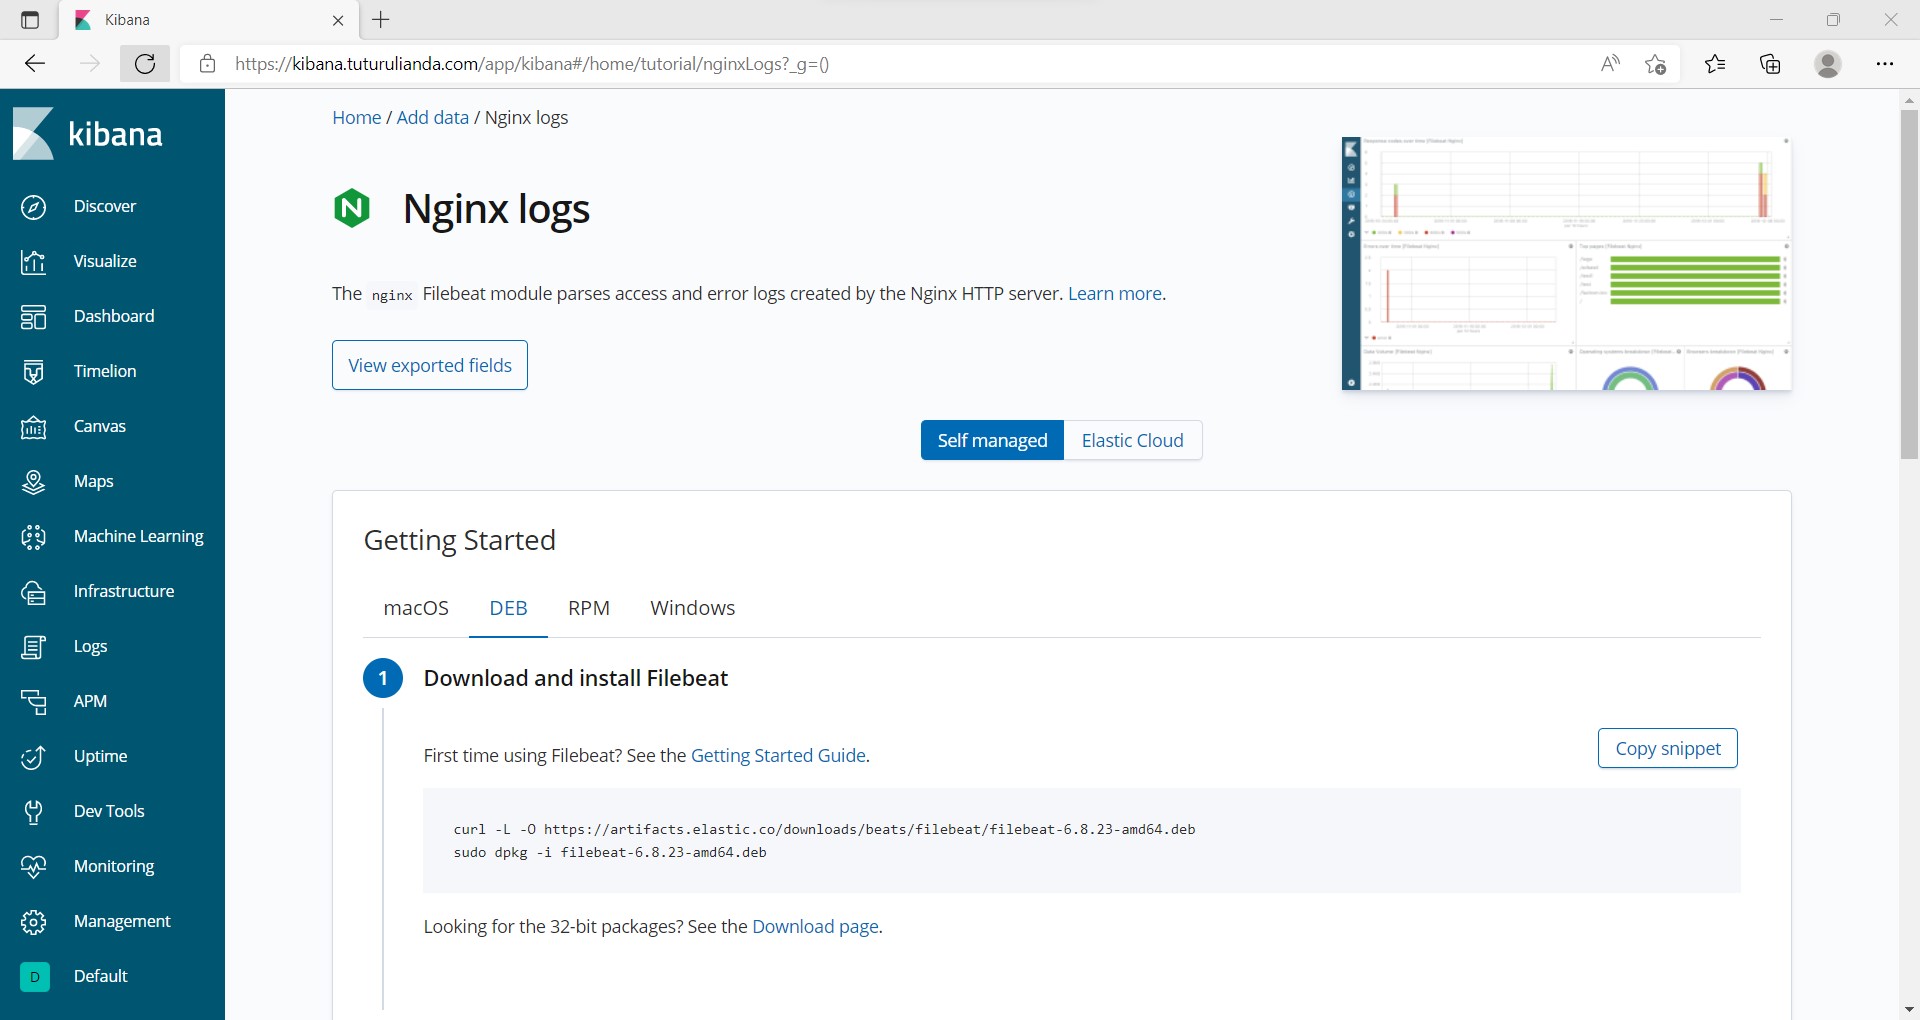Click Machine Learning sidebar label
This screenshot has height=1020, width=1920.
[x=139, y=537]
